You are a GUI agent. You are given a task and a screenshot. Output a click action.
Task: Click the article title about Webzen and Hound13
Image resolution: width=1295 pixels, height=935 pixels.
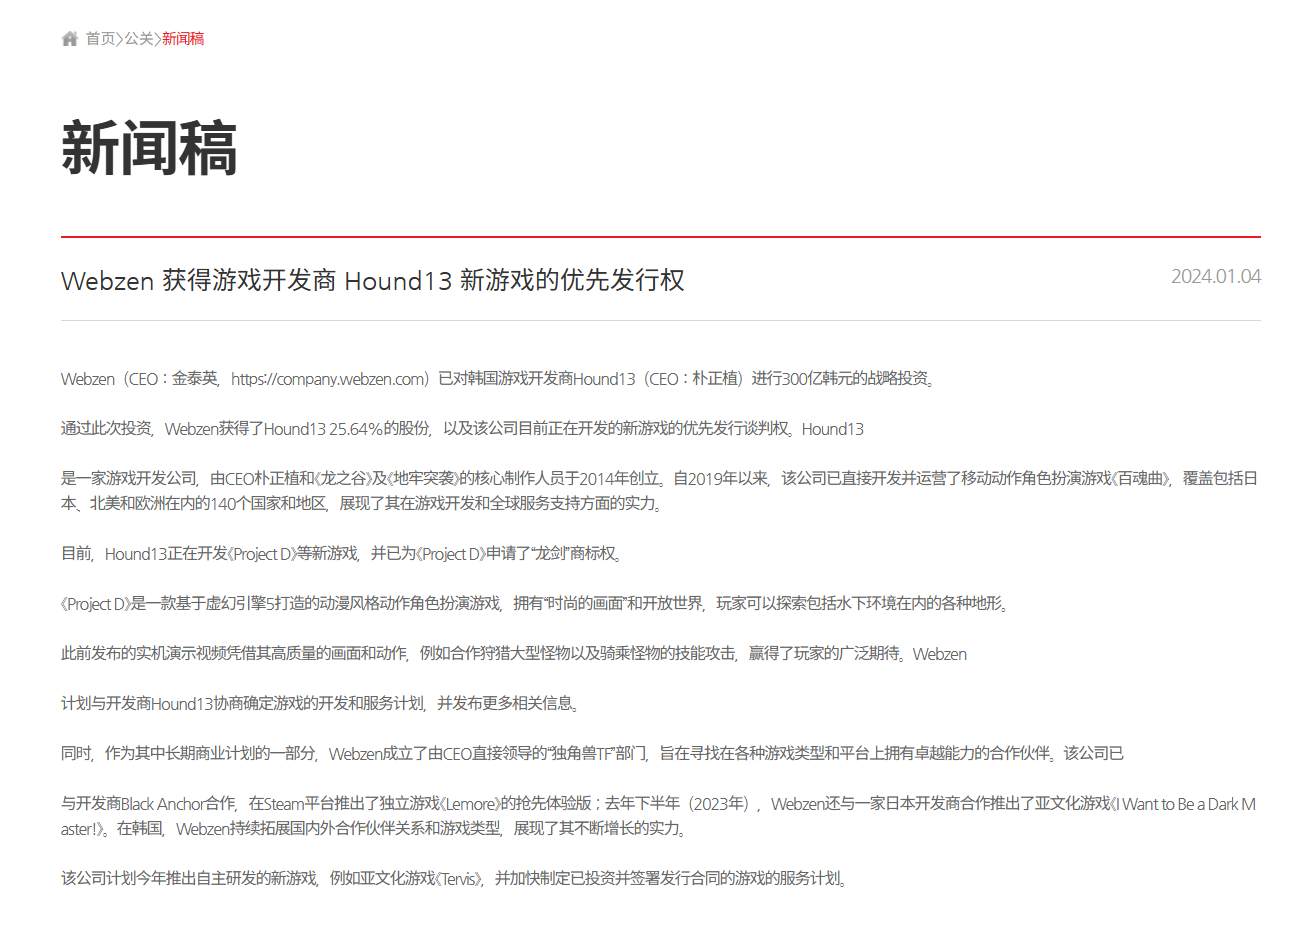click(373, 280)
